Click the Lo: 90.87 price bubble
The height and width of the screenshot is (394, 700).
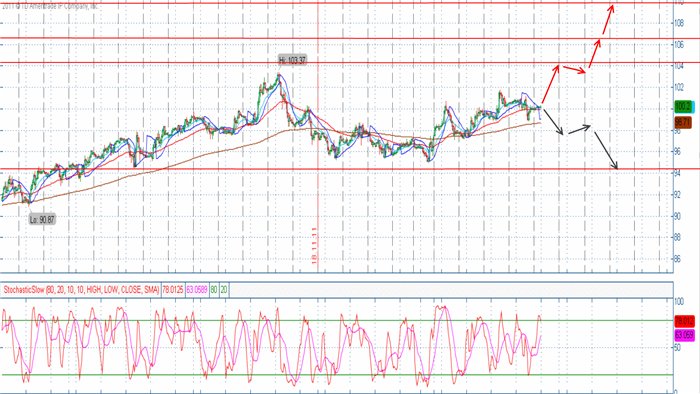pyautogui.click(x=42, y=220)
